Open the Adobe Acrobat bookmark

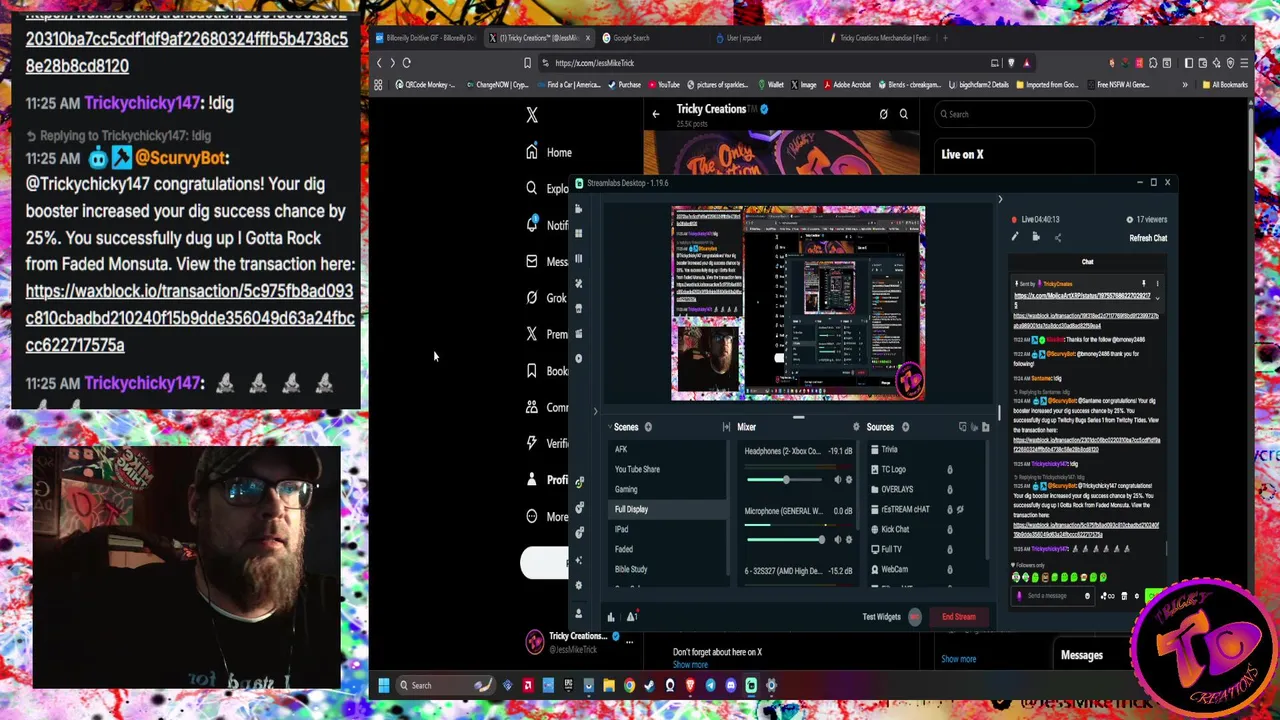click(846, 85)
